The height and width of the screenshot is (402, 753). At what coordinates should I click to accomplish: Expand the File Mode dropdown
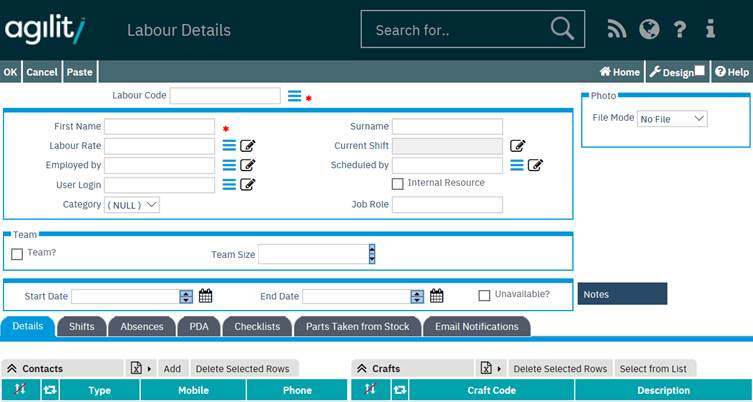click(672, 119)
